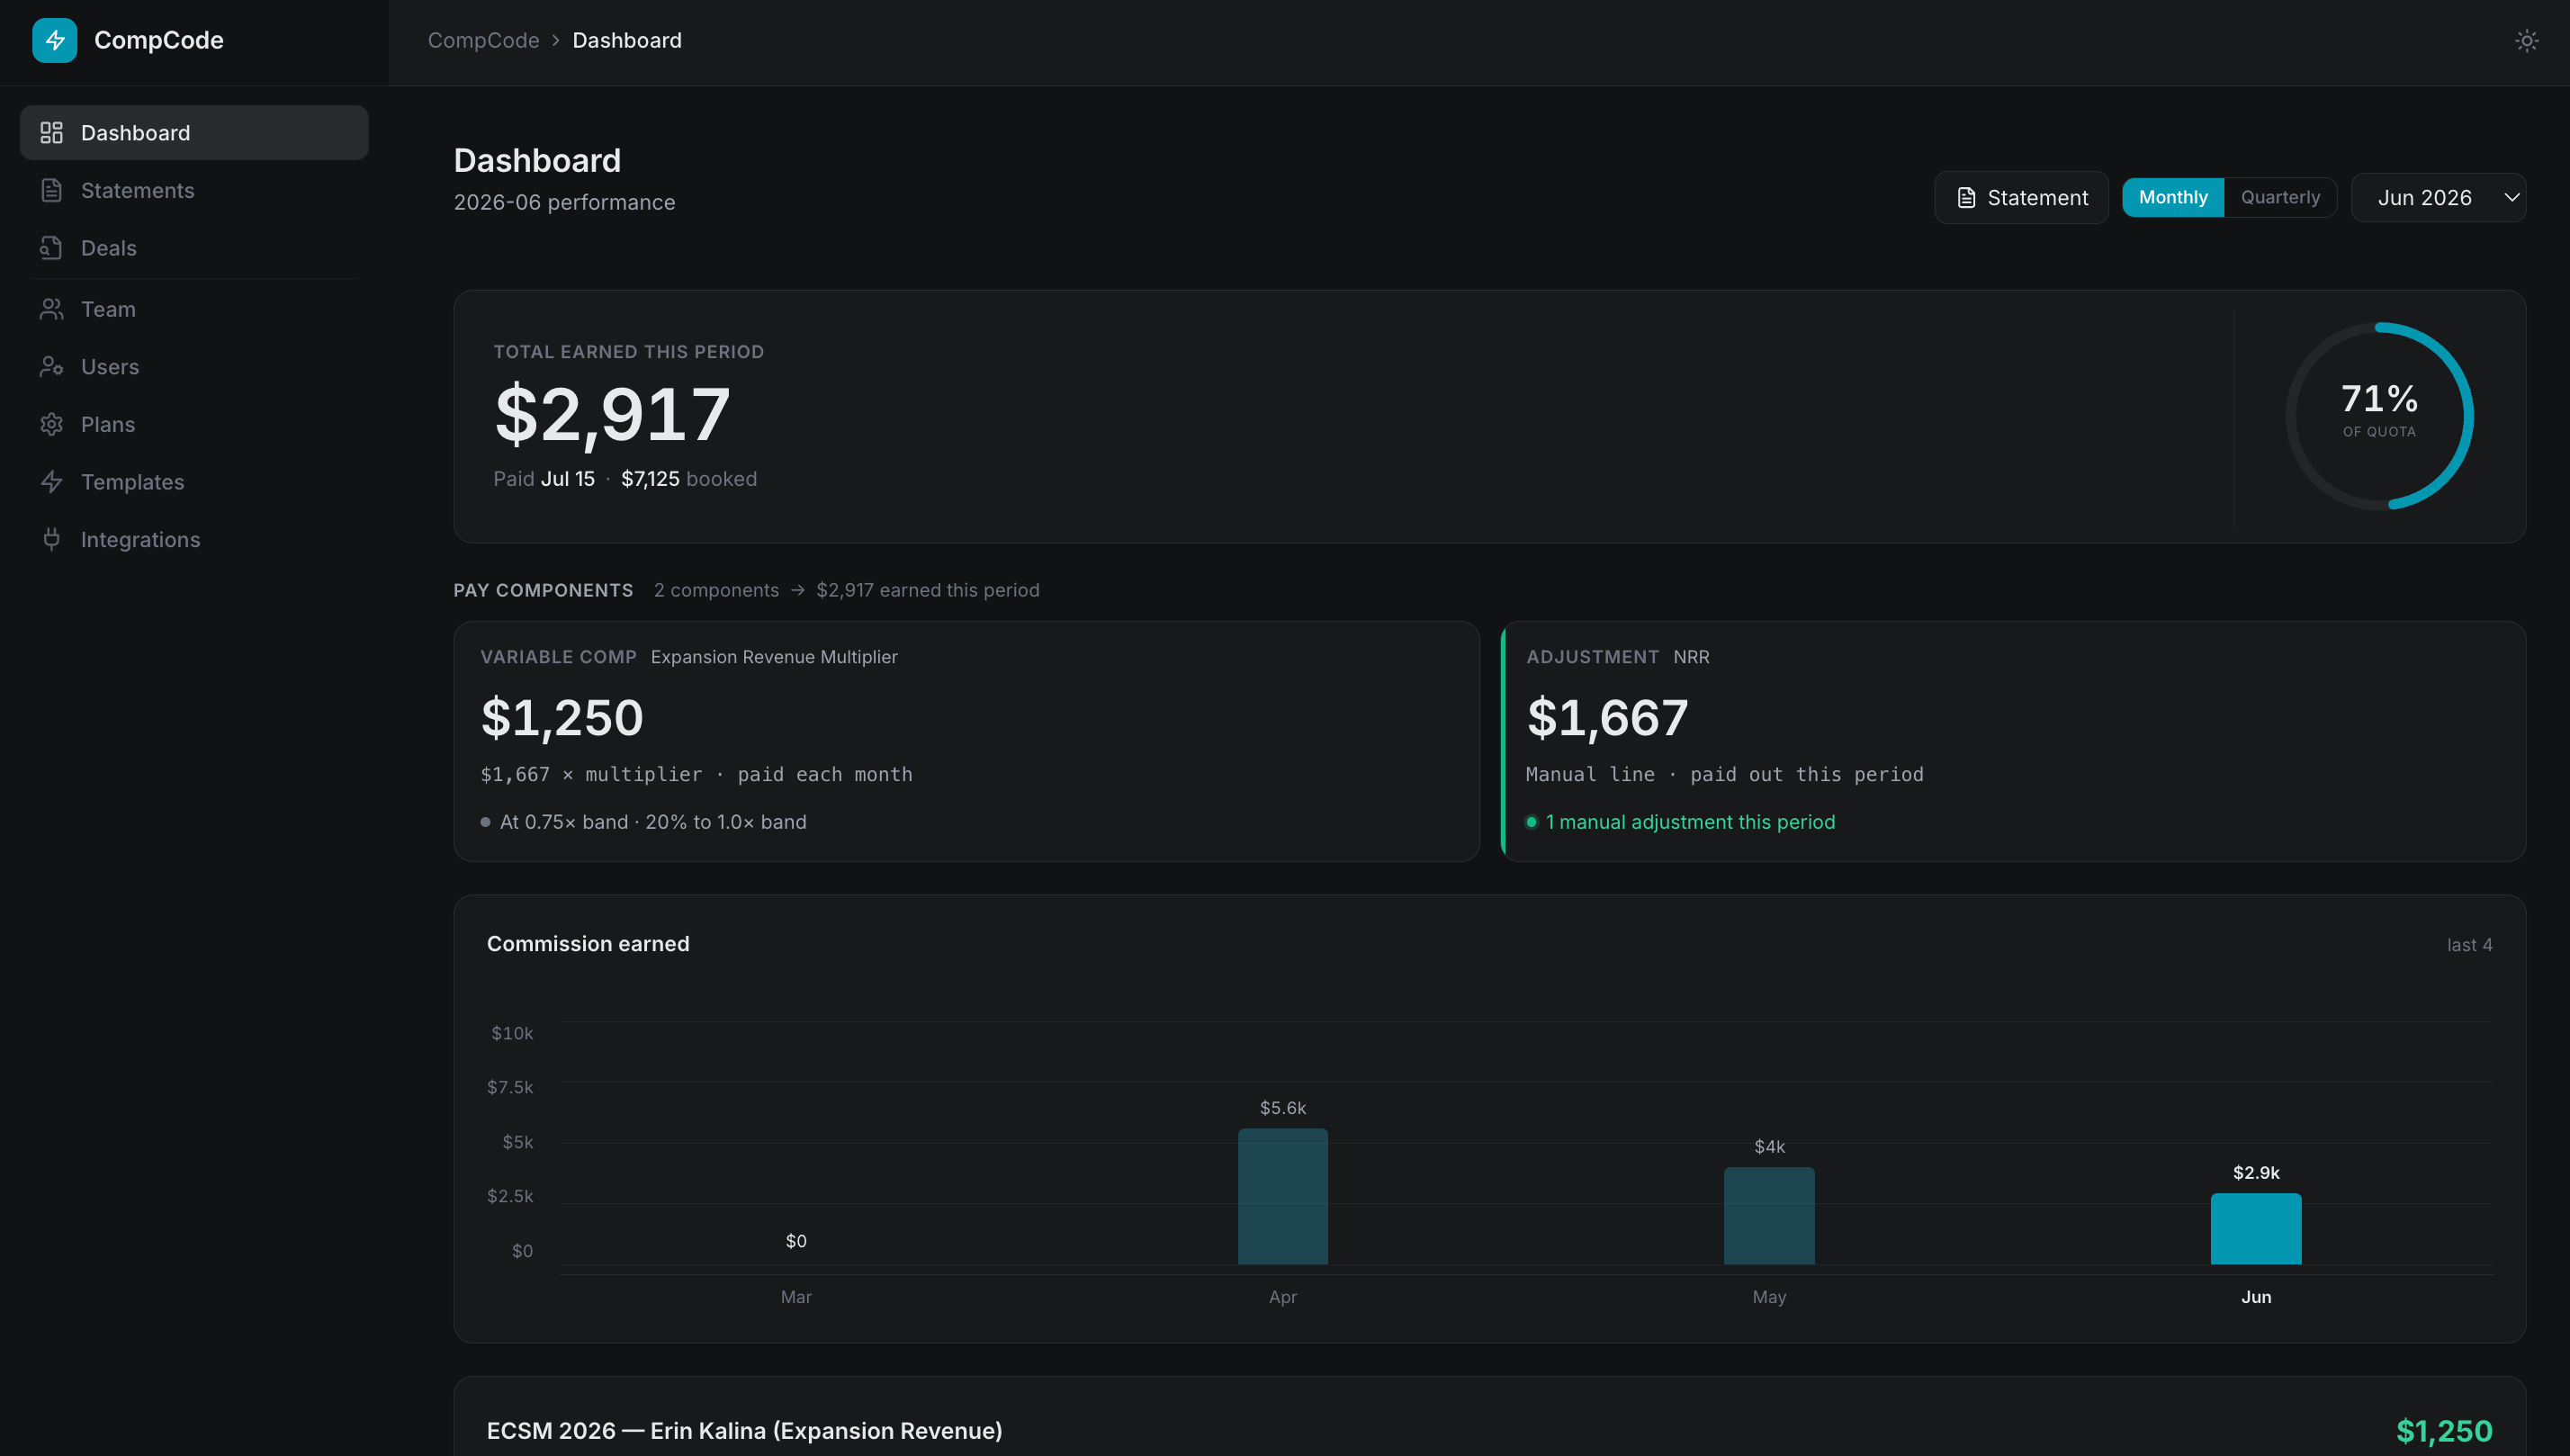The width and height of the screenshot is (2570, 1456).
Task: Click the Apr $5.6k chart bar
Action: point(1282,1196)
